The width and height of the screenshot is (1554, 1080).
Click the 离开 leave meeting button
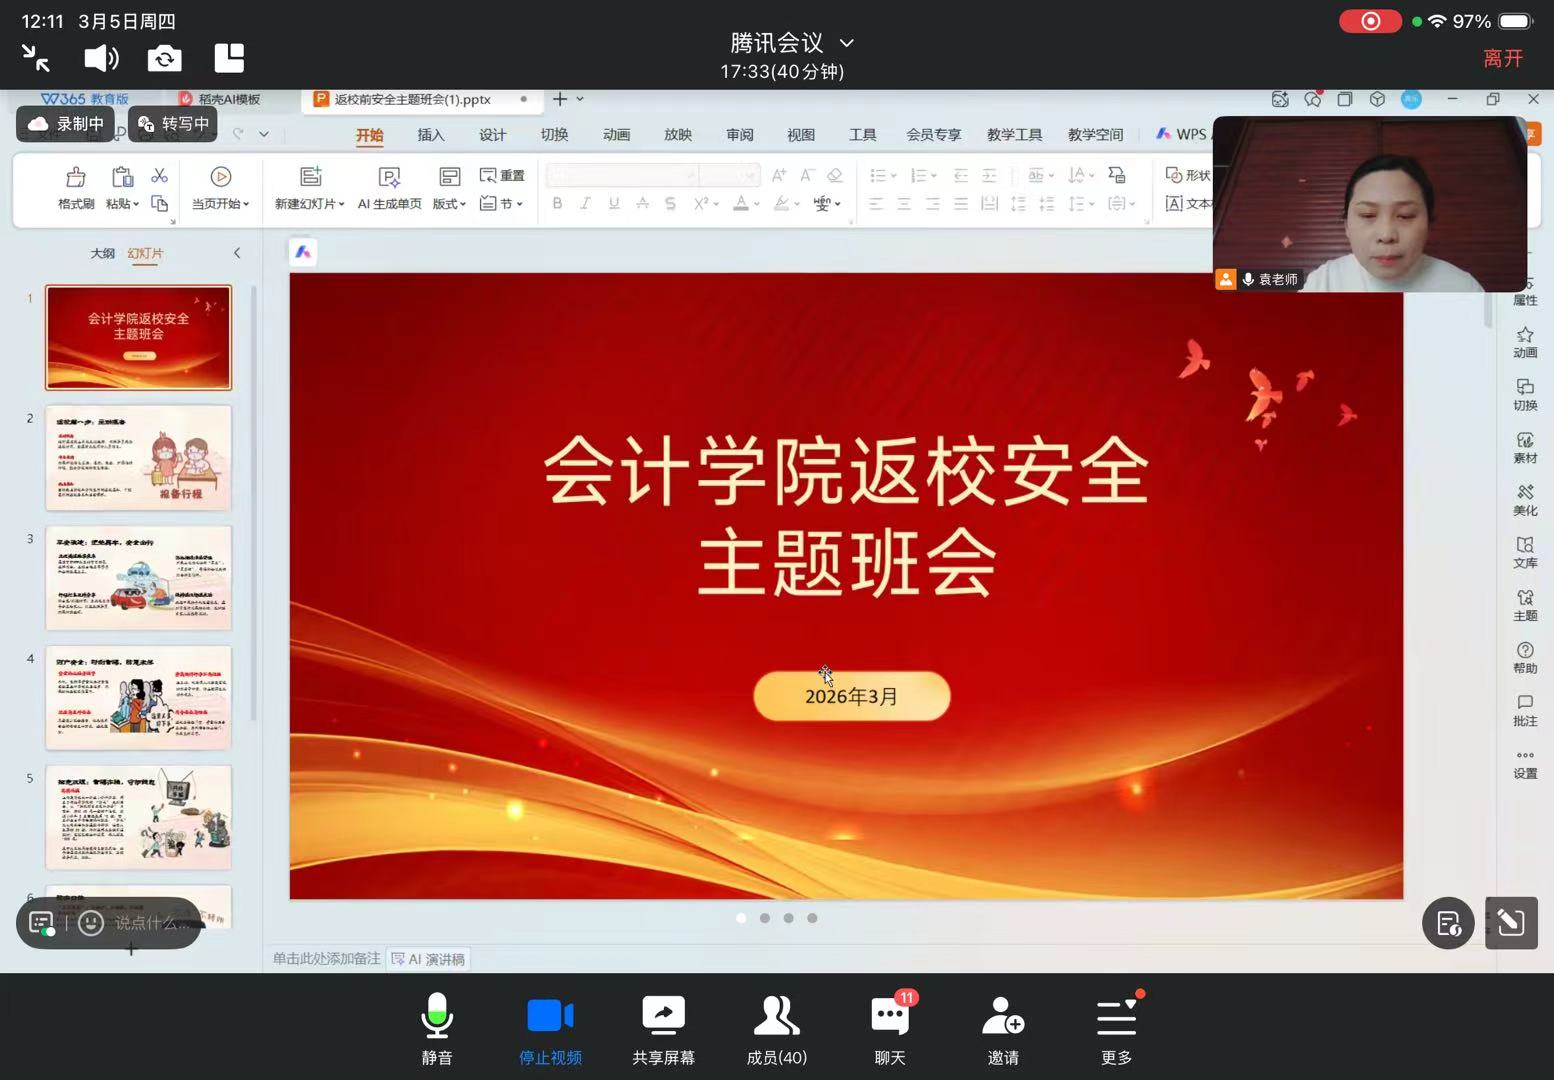click(1503, 58)
